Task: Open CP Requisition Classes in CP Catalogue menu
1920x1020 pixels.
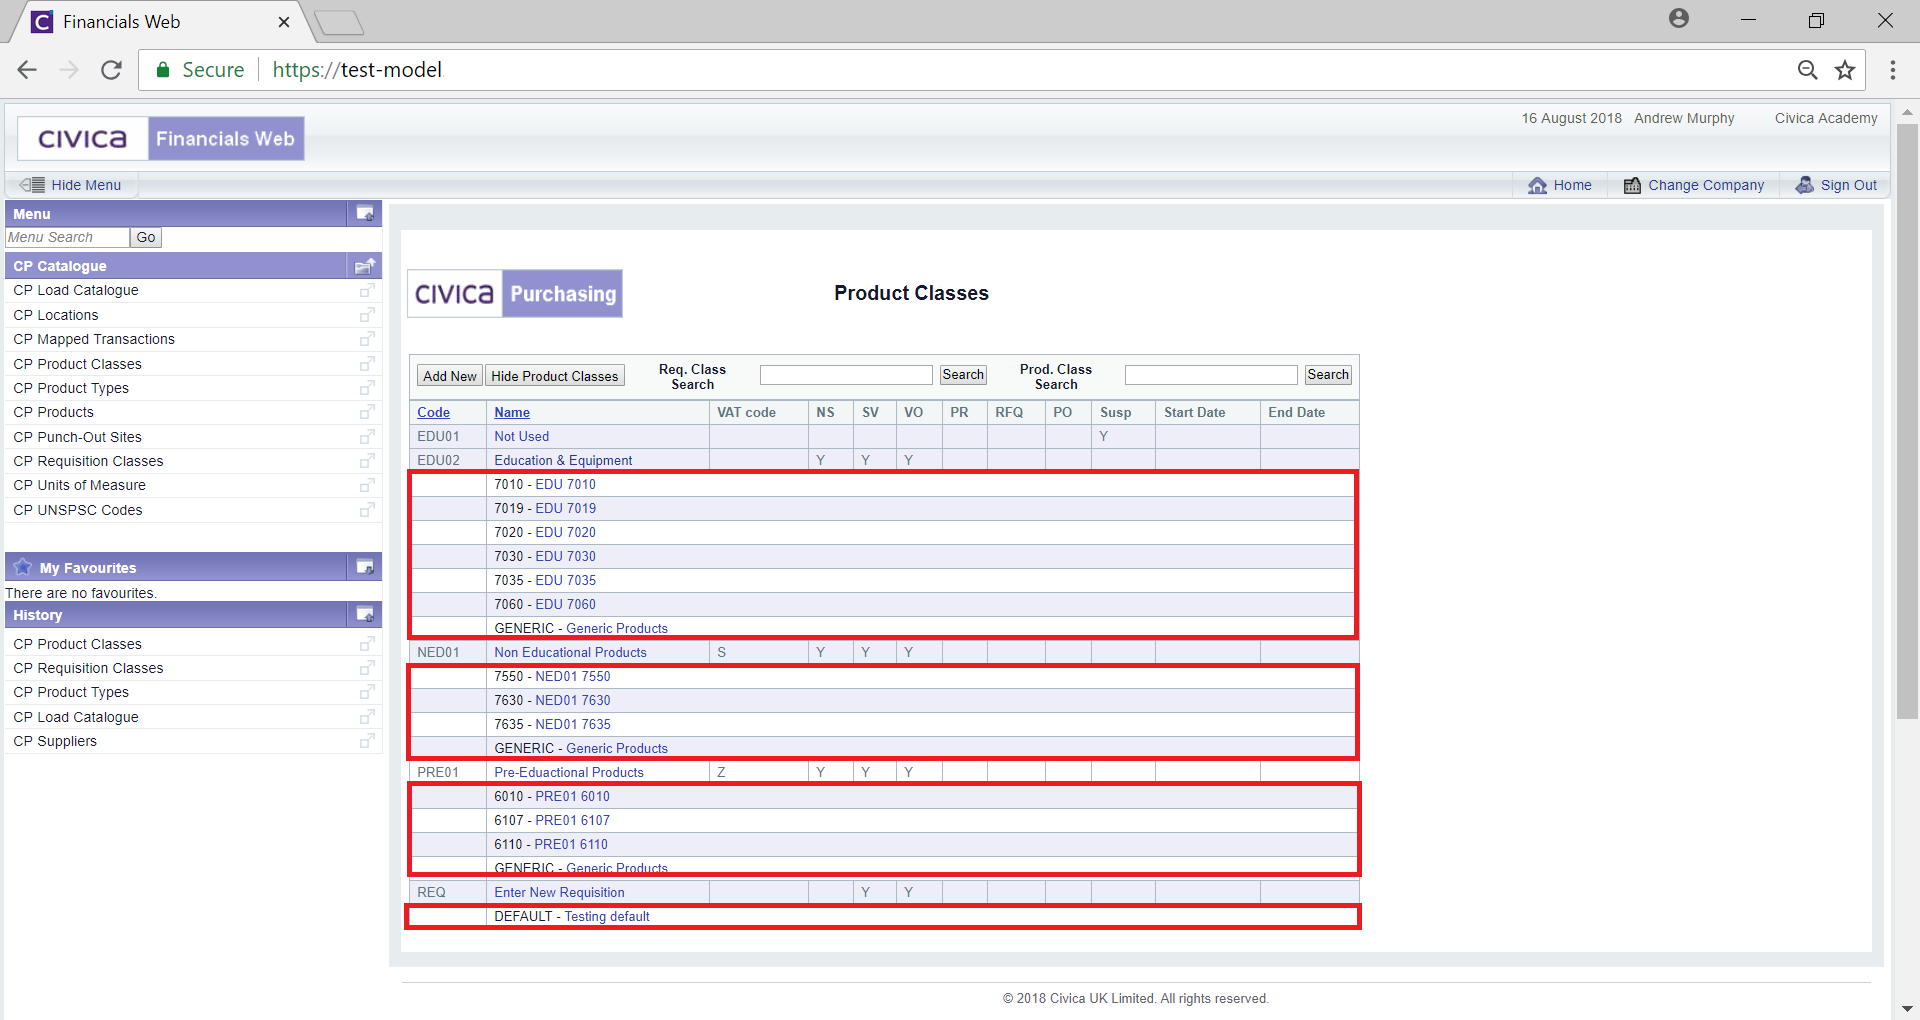Action: point(88,461)
